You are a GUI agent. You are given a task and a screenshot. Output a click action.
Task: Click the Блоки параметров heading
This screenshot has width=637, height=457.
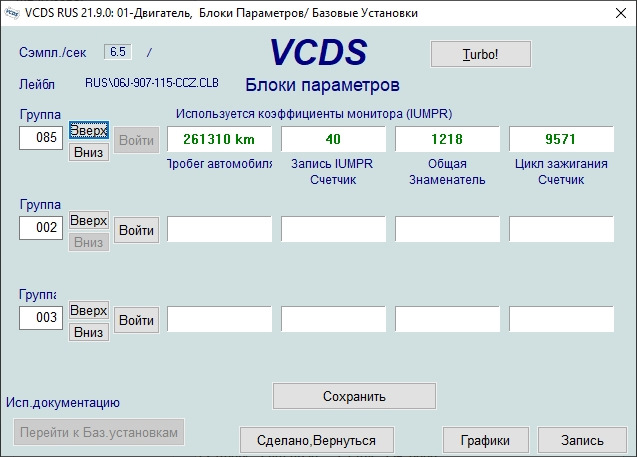pos(322,85)
